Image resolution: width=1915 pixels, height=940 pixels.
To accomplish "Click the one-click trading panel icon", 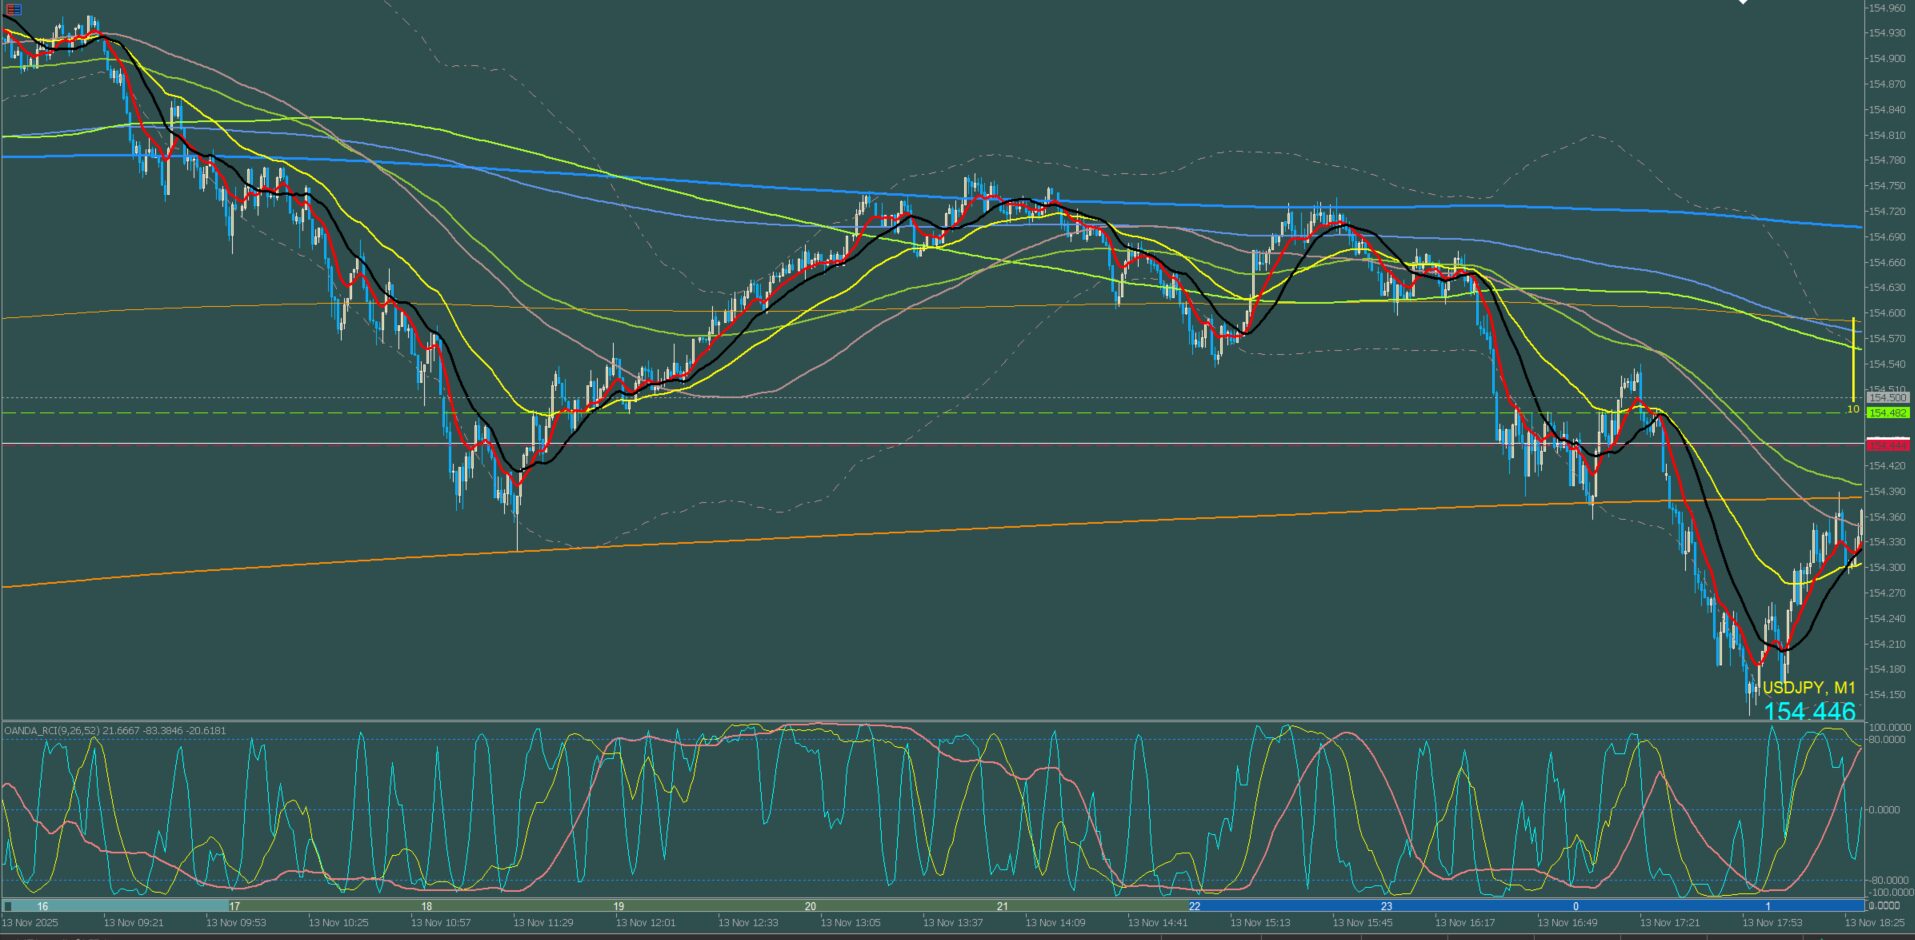I will [13, 9].
